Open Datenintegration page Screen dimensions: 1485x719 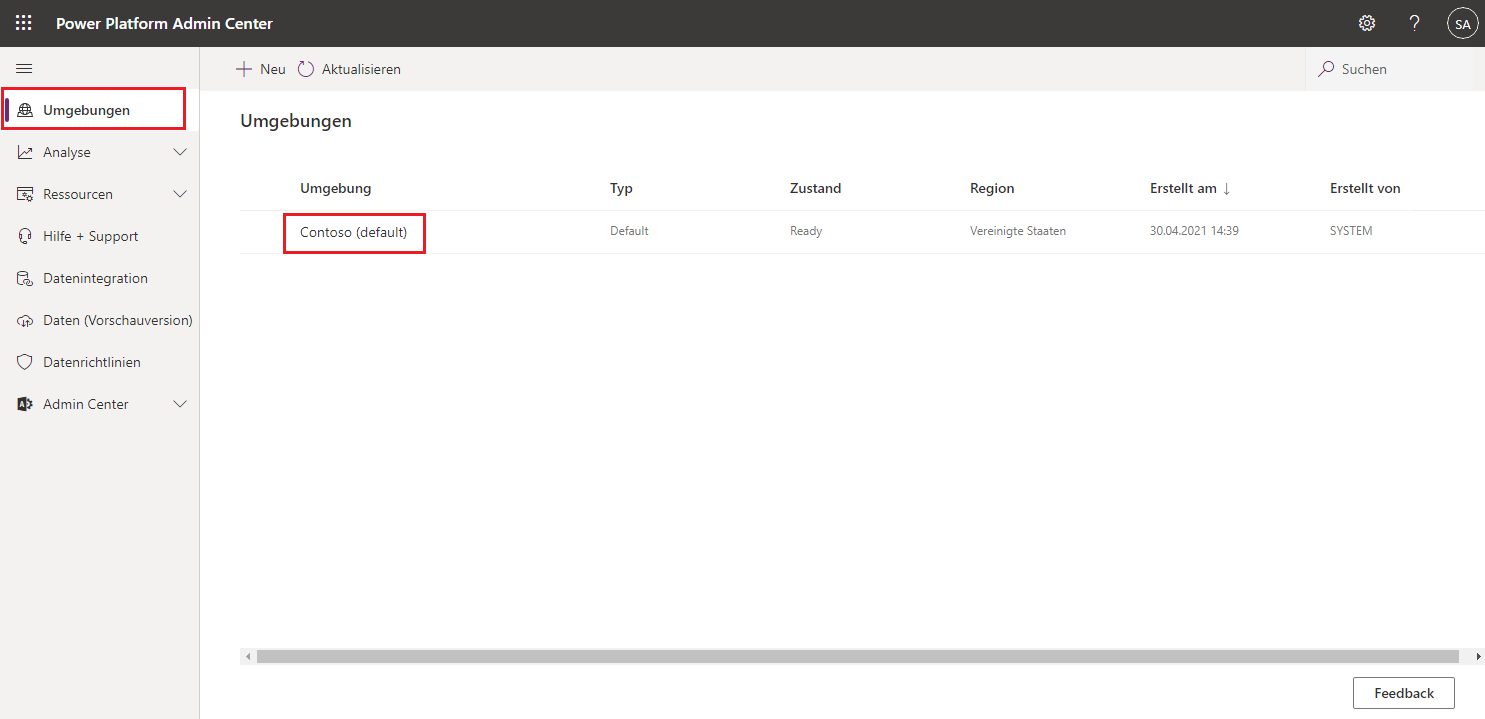coord(100,278)
